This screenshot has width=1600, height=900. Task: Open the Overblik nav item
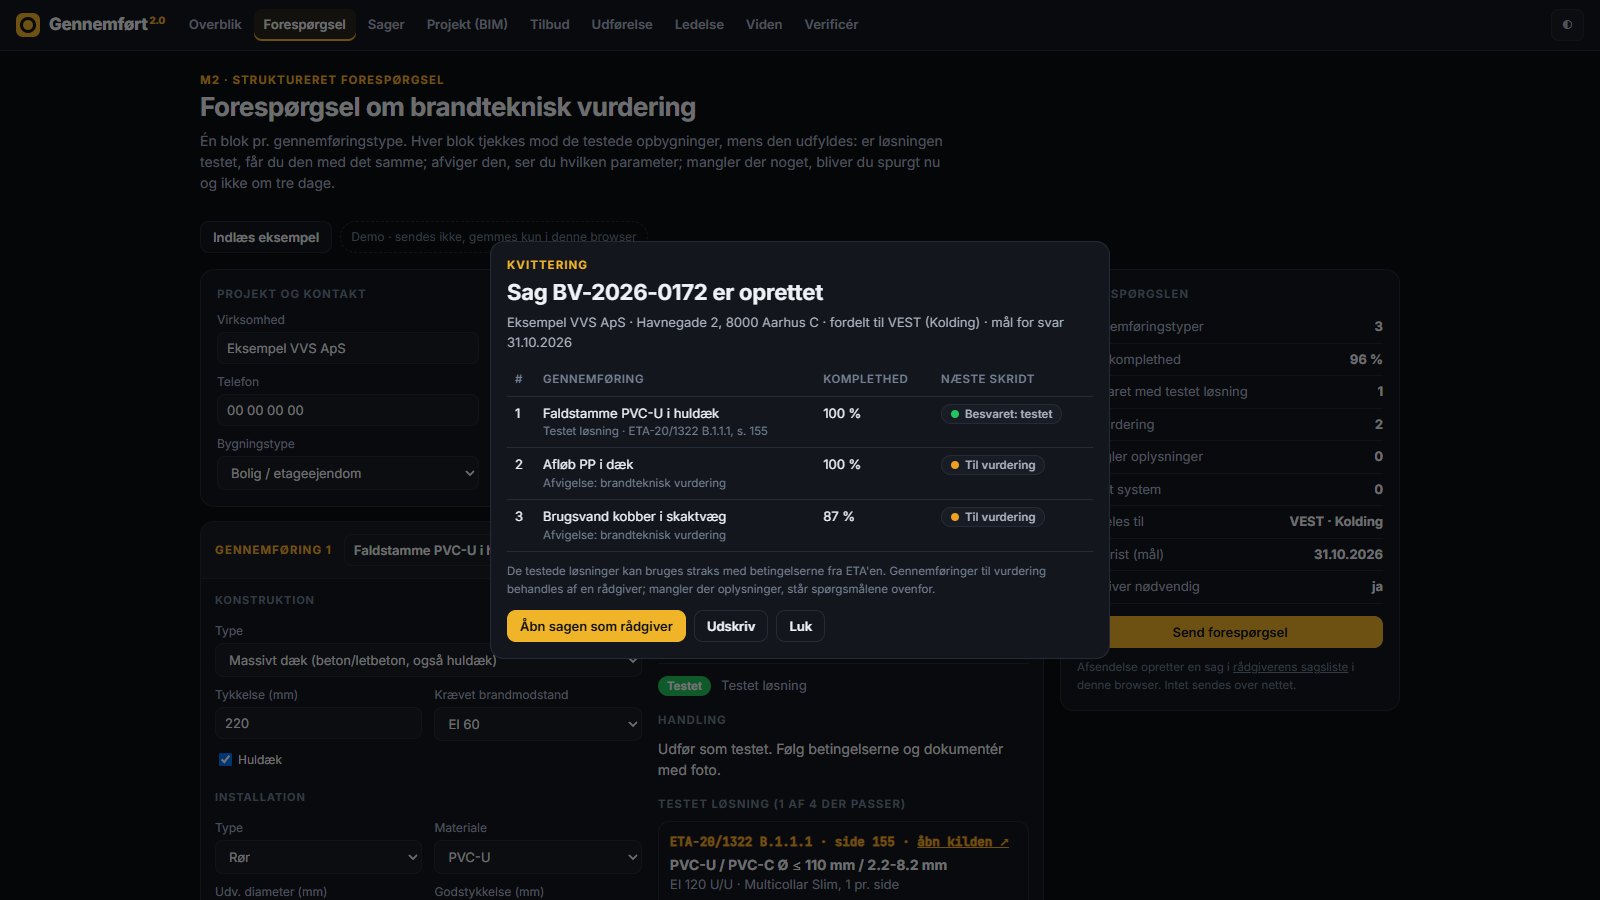click(215, 24)
